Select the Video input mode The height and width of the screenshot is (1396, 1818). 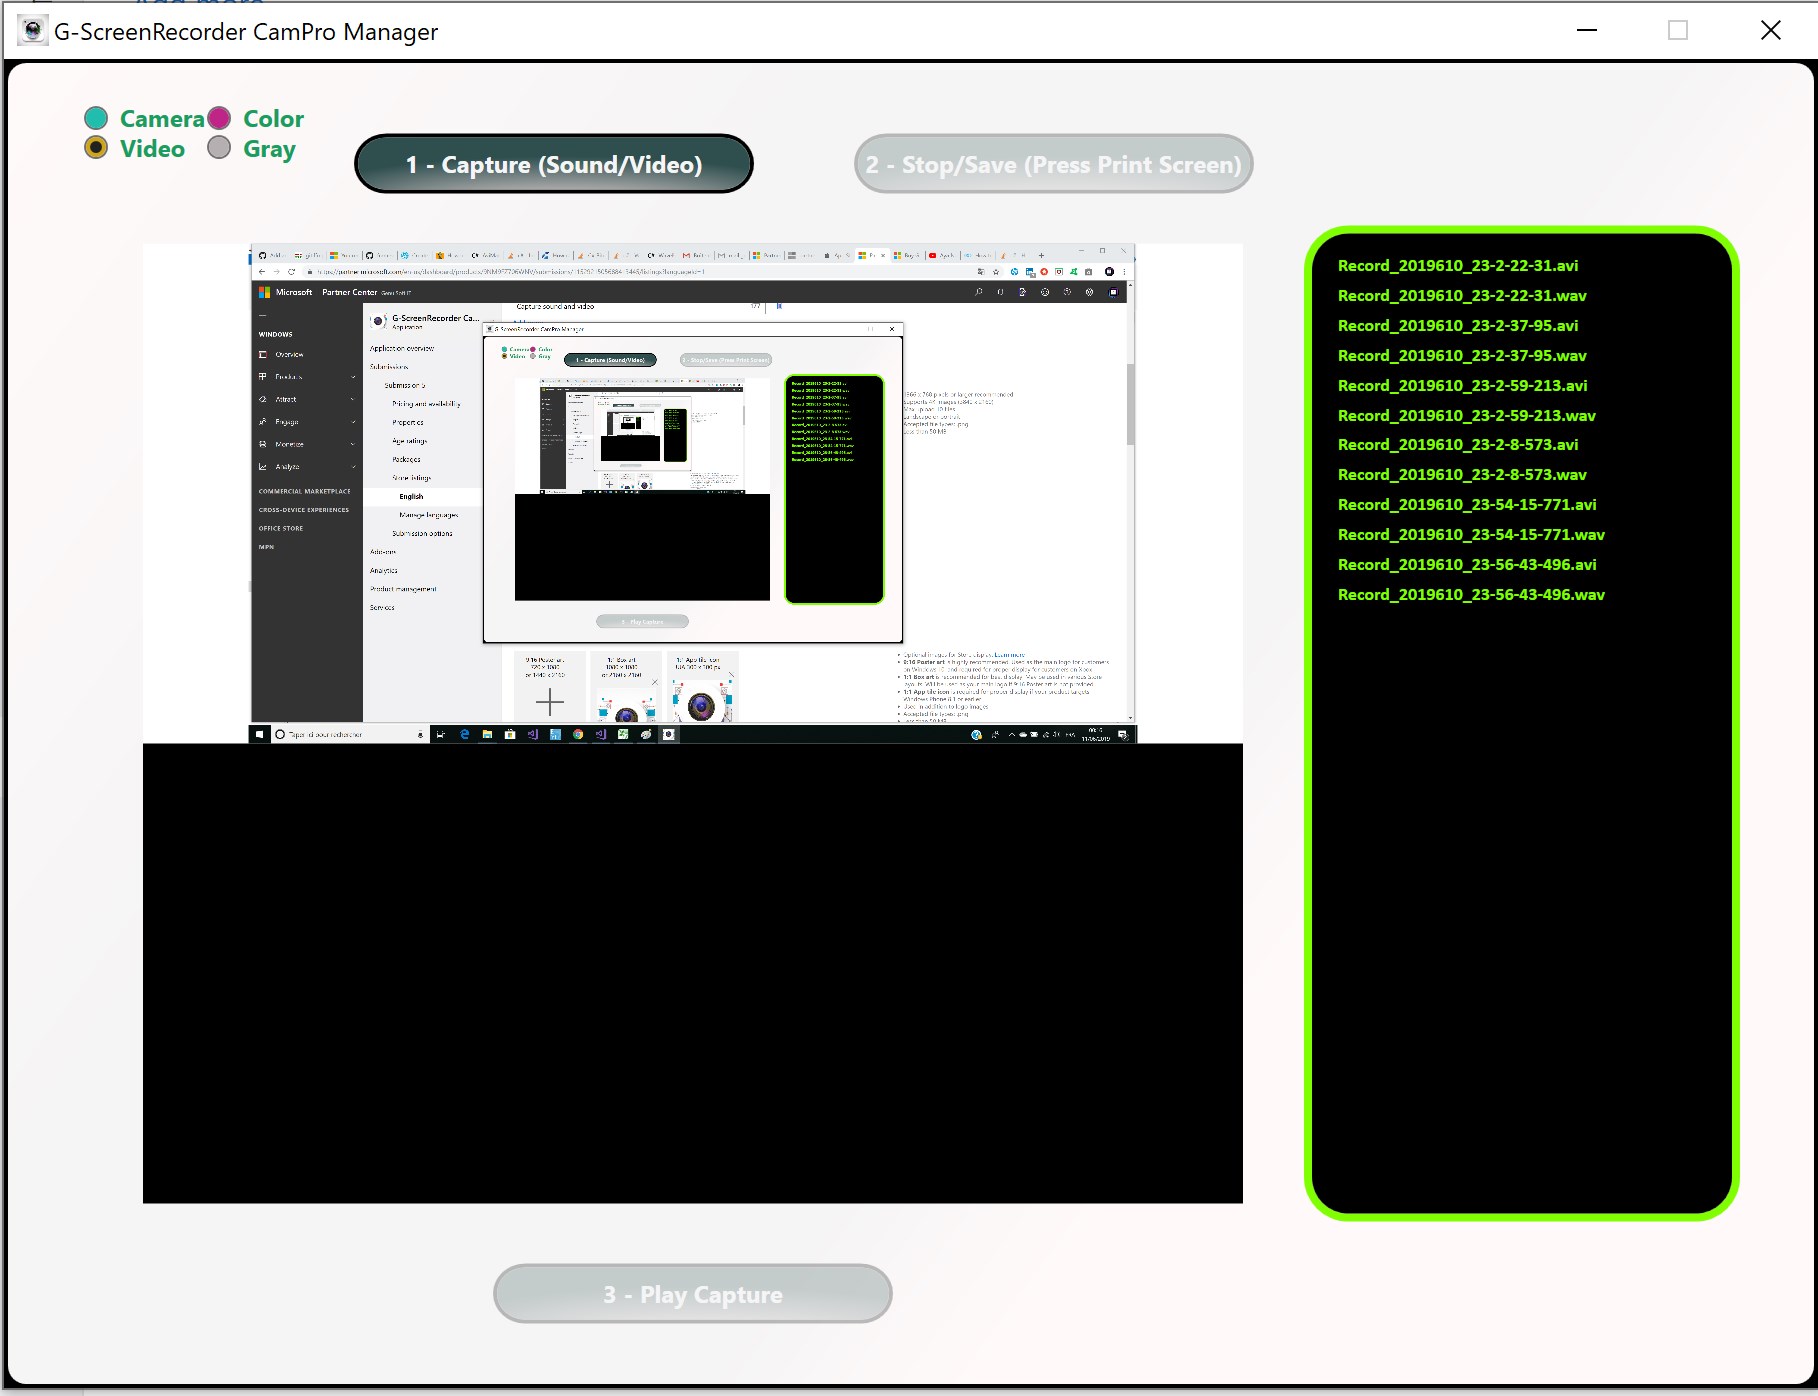pos(96,147)
